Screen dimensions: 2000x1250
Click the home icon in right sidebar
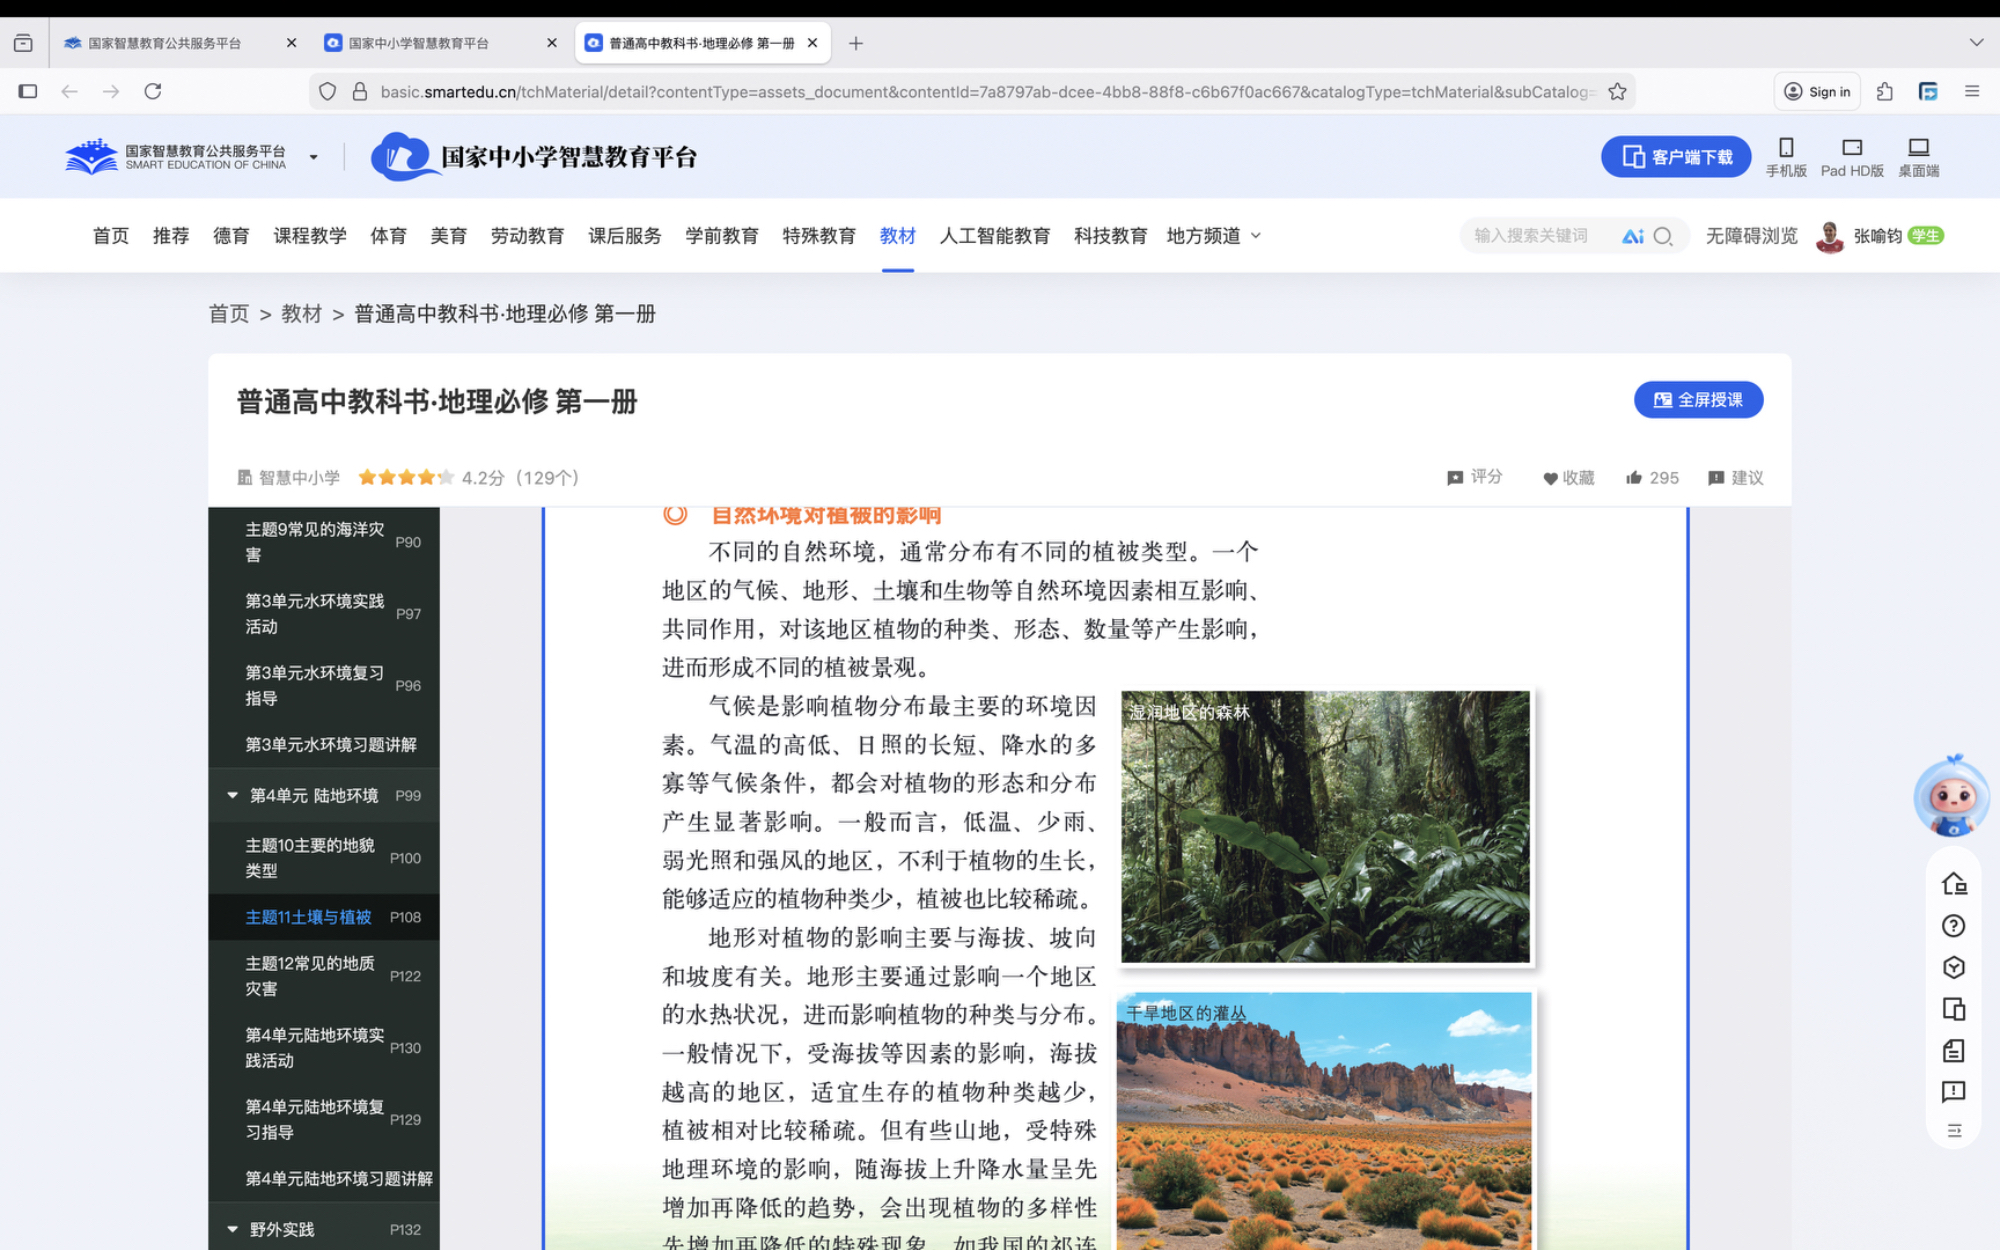click(x=1953, y=884)
